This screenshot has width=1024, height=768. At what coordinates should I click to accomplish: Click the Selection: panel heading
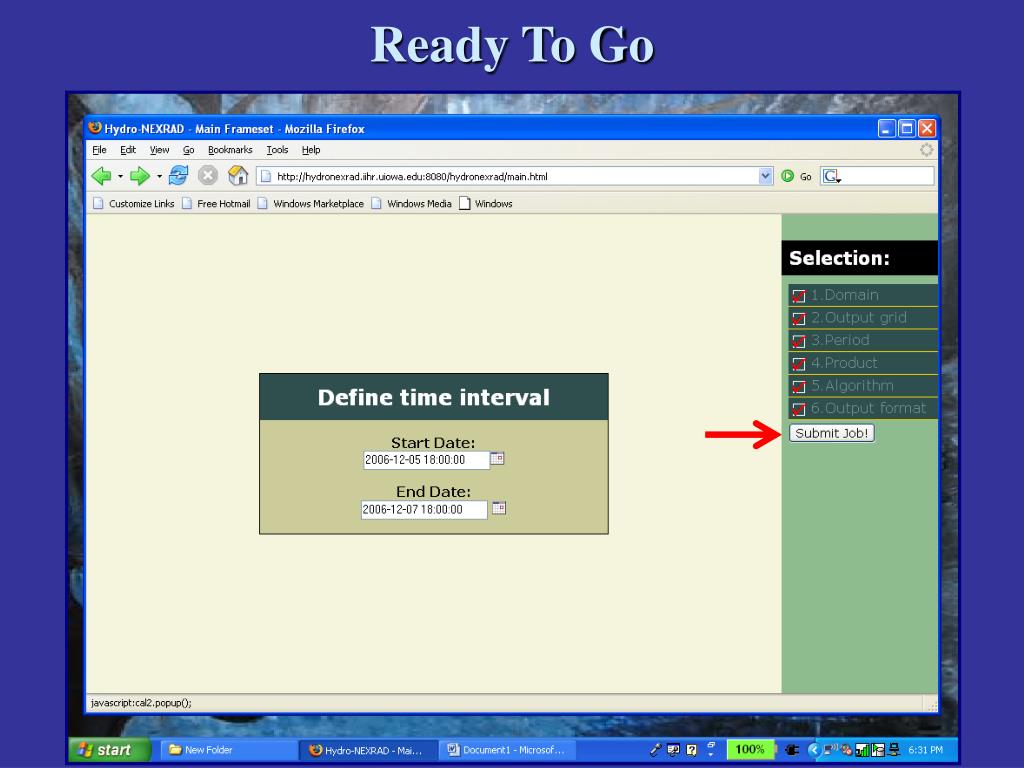[x=839, y=258]
